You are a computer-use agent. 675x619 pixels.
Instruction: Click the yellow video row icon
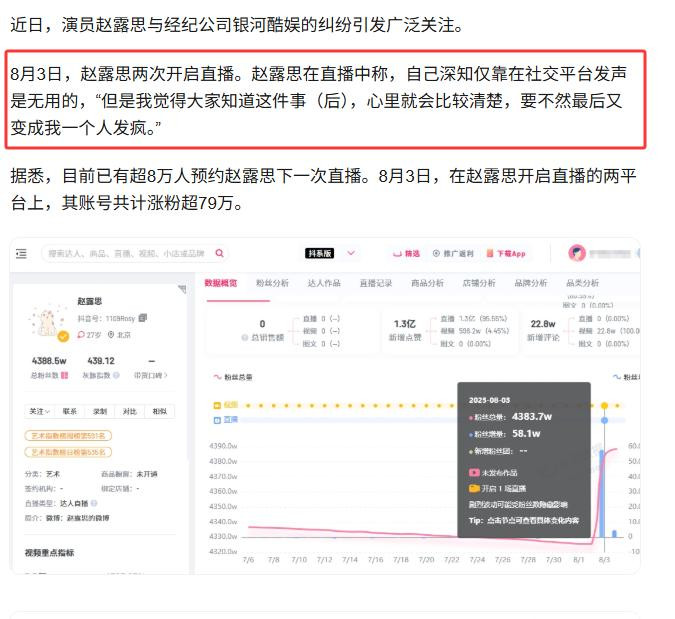click(x=217, y=405)
